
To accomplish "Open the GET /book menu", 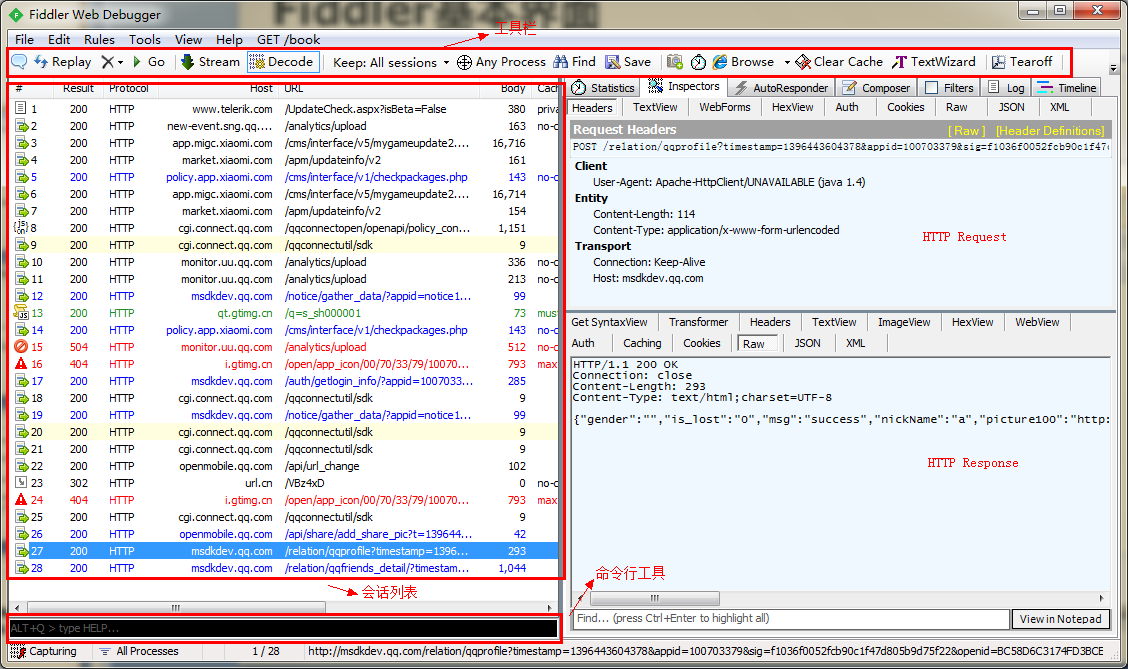I will 288,40.
